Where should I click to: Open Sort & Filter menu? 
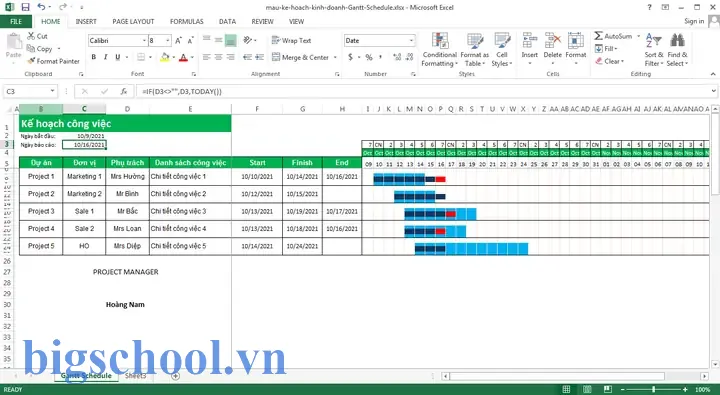tap(654, 50)
